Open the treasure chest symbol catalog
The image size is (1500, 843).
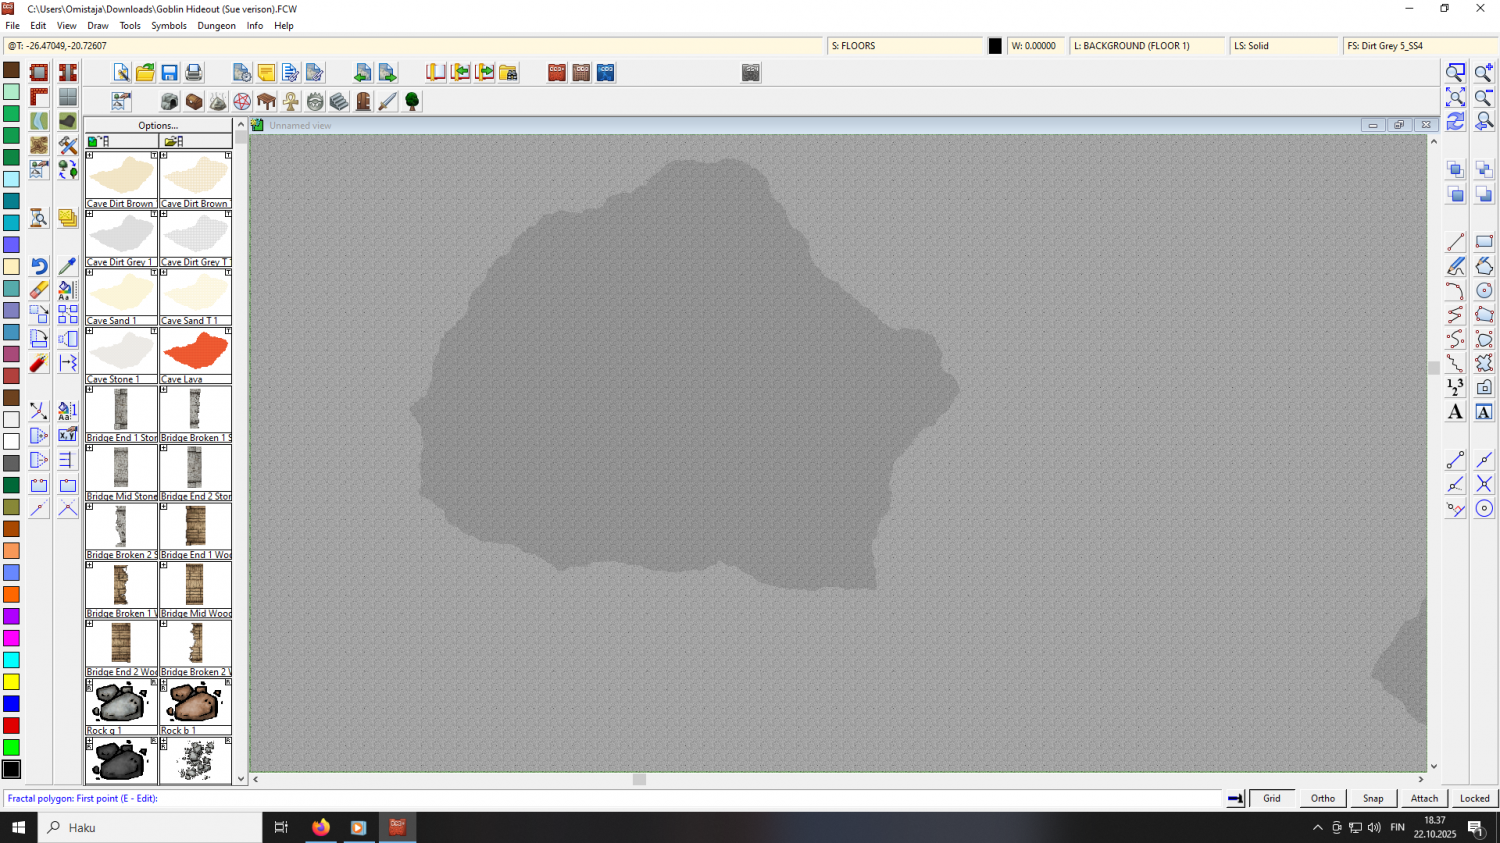[x=194, y=102]
